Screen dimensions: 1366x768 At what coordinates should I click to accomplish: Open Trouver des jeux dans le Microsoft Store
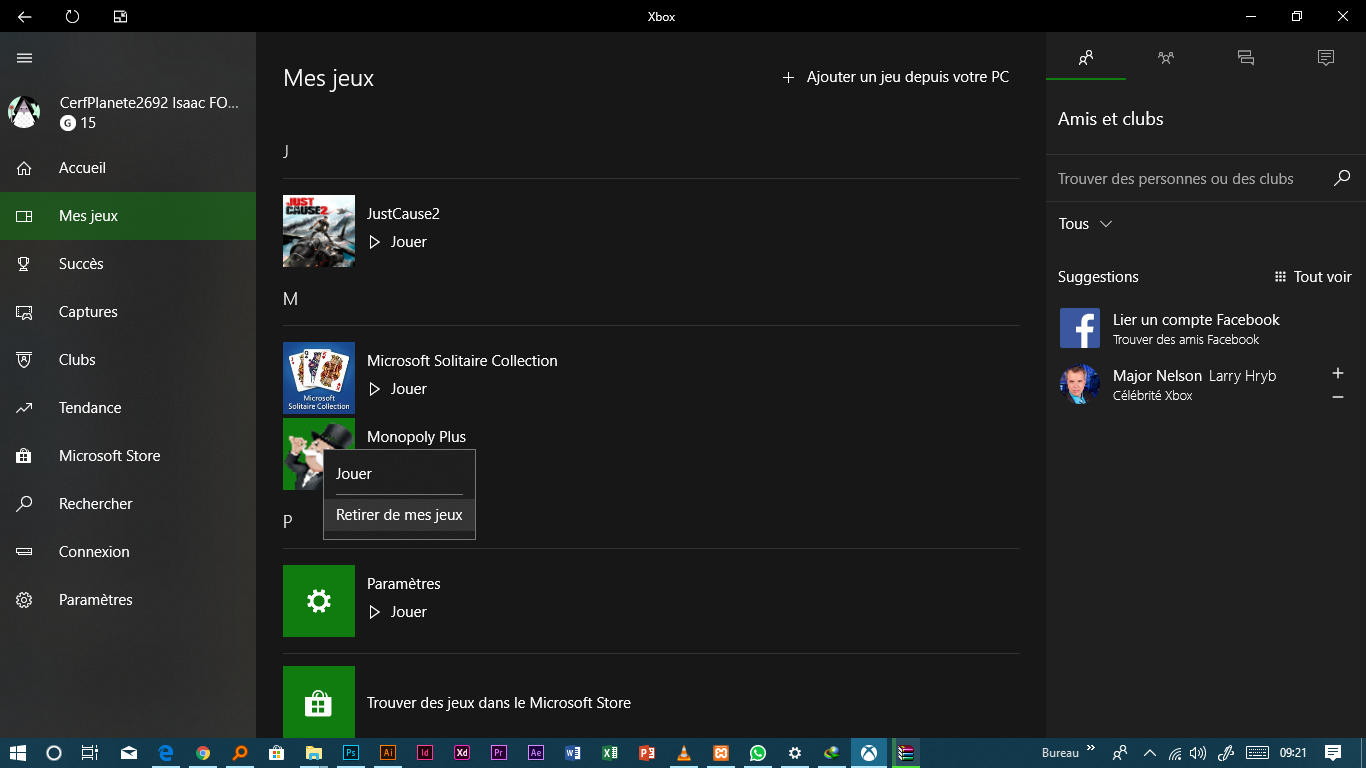pyautogui.click(x=499, y=703)
